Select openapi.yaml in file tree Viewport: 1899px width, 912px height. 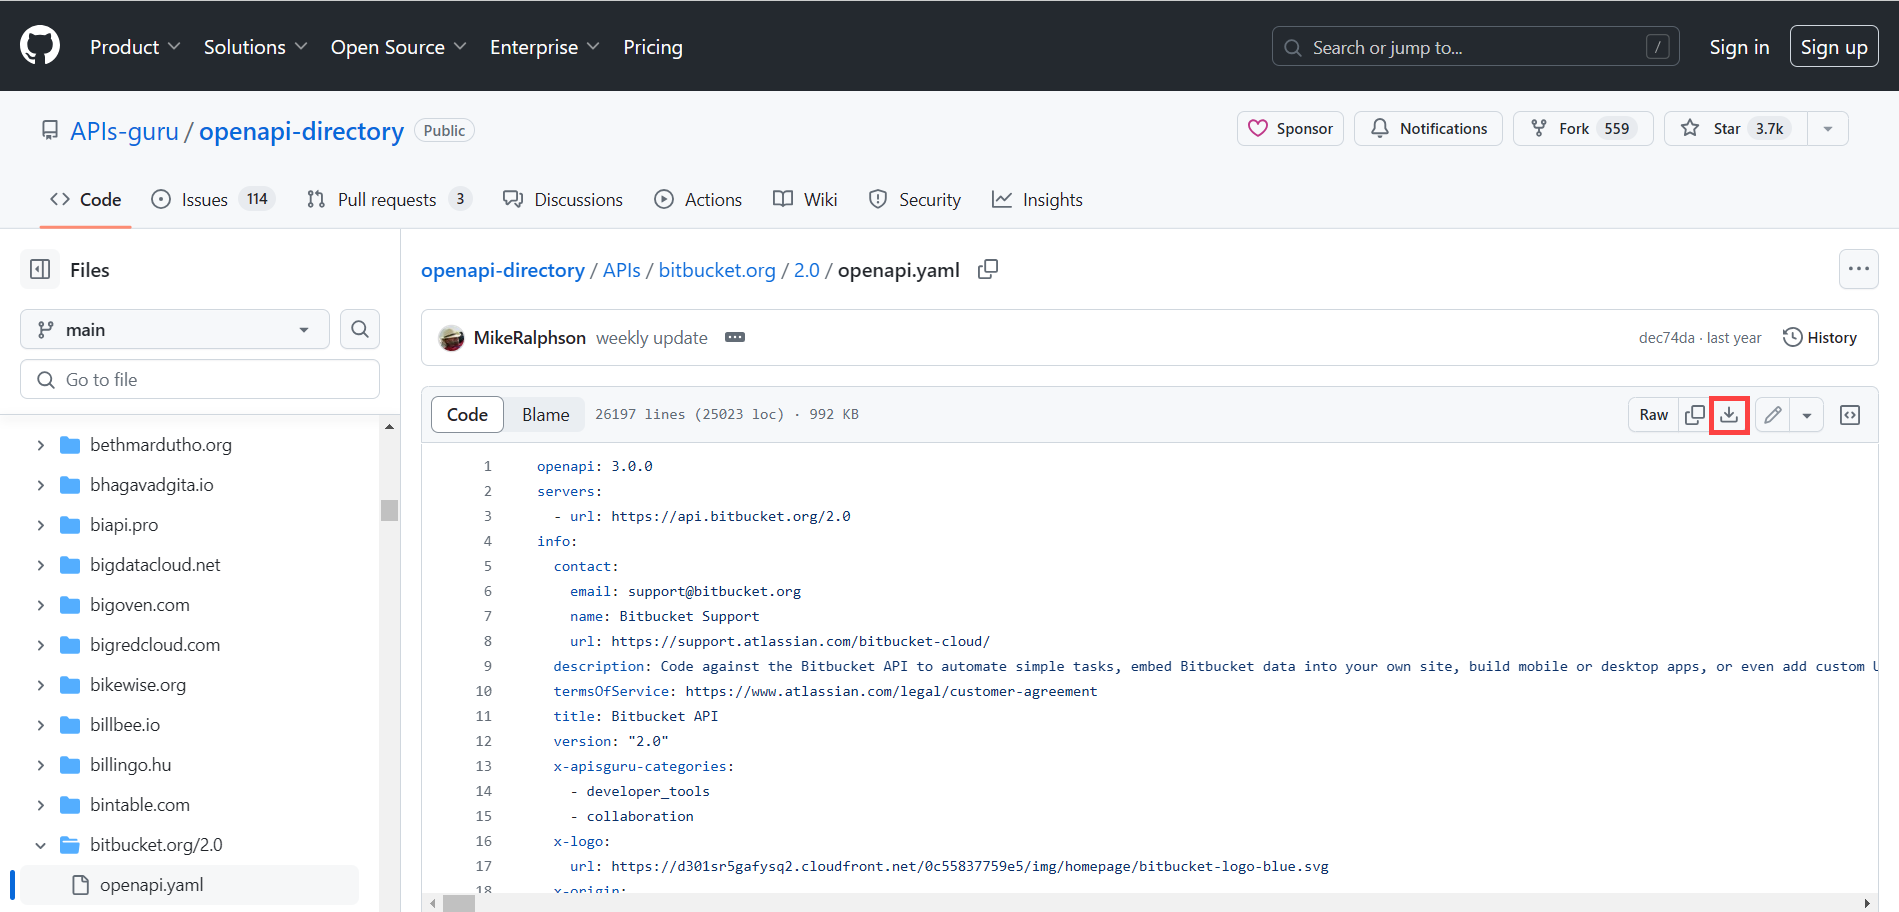(190, 885)
